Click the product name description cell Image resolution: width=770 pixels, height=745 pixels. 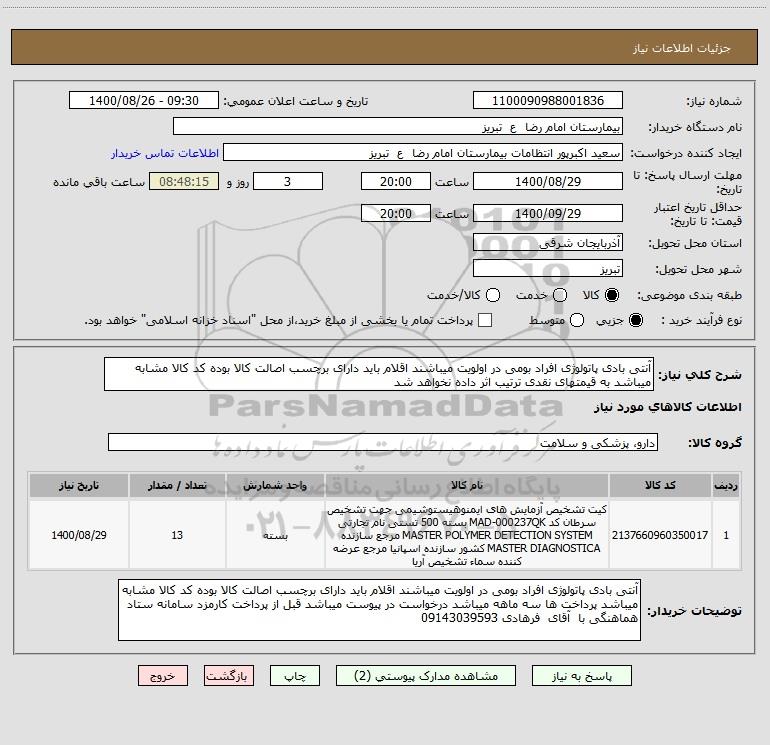(467, 535)
